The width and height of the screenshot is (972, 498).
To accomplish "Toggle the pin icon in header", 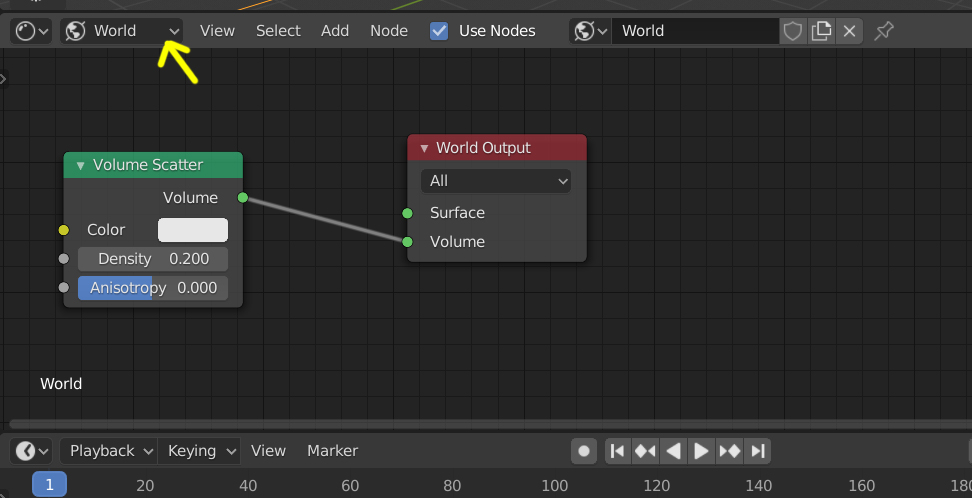I will coord(884,31).
